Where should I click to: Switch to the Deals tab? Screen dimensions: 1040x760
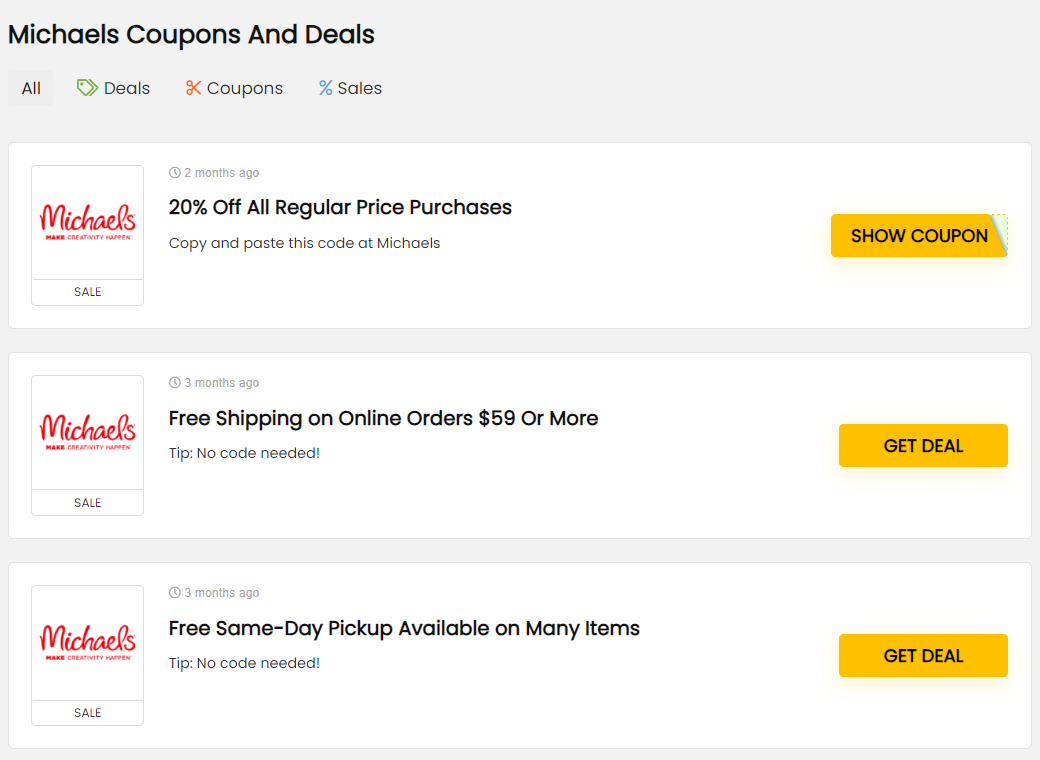(126, 88)
